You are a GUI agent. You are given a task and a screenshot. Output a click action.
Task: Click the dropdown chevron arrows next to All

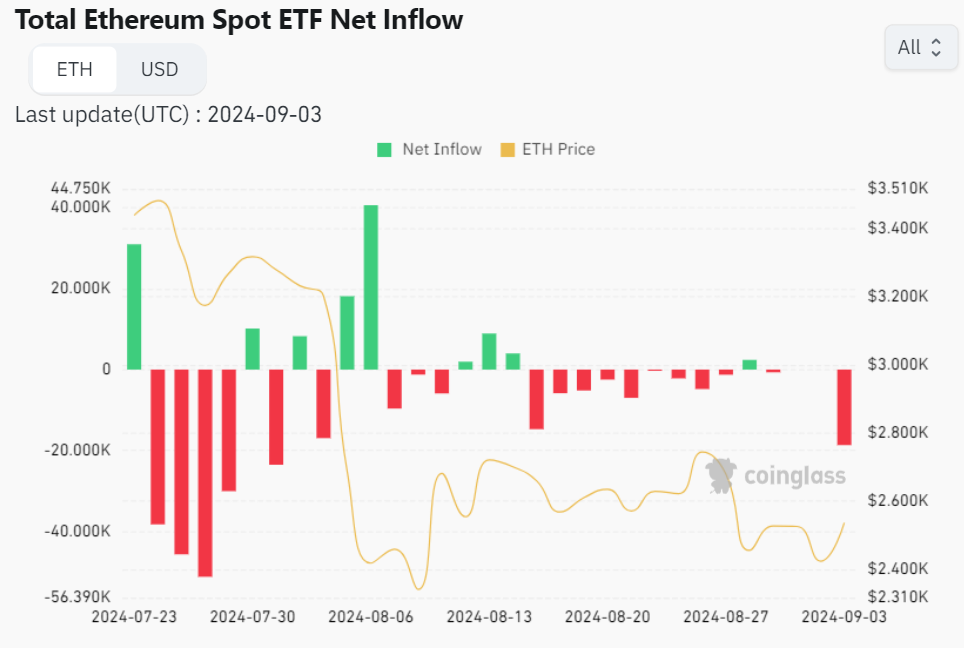tap(937, 47)
